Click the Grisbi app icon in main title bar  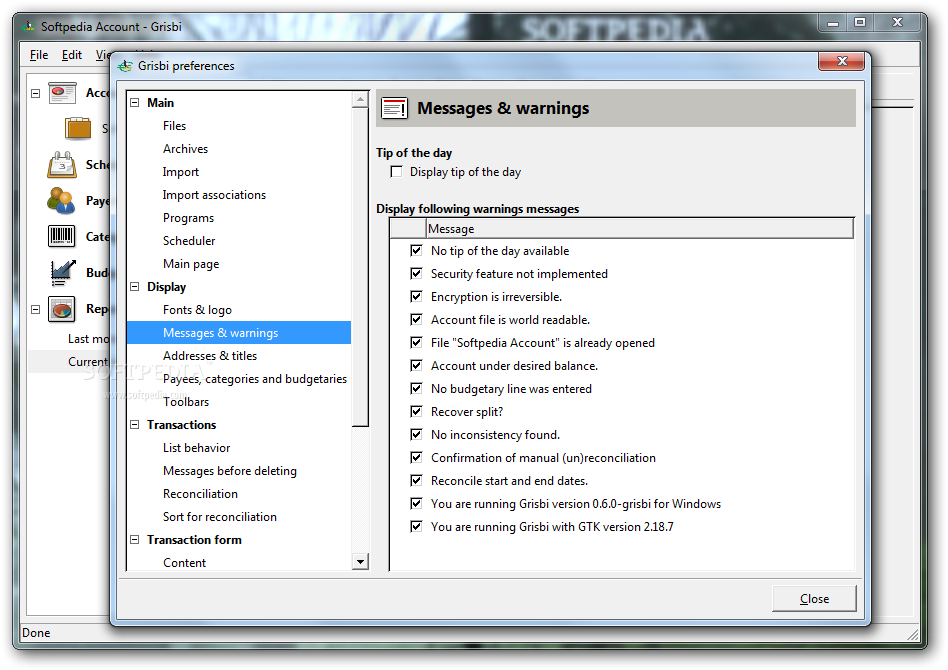(x=28, y=27)
